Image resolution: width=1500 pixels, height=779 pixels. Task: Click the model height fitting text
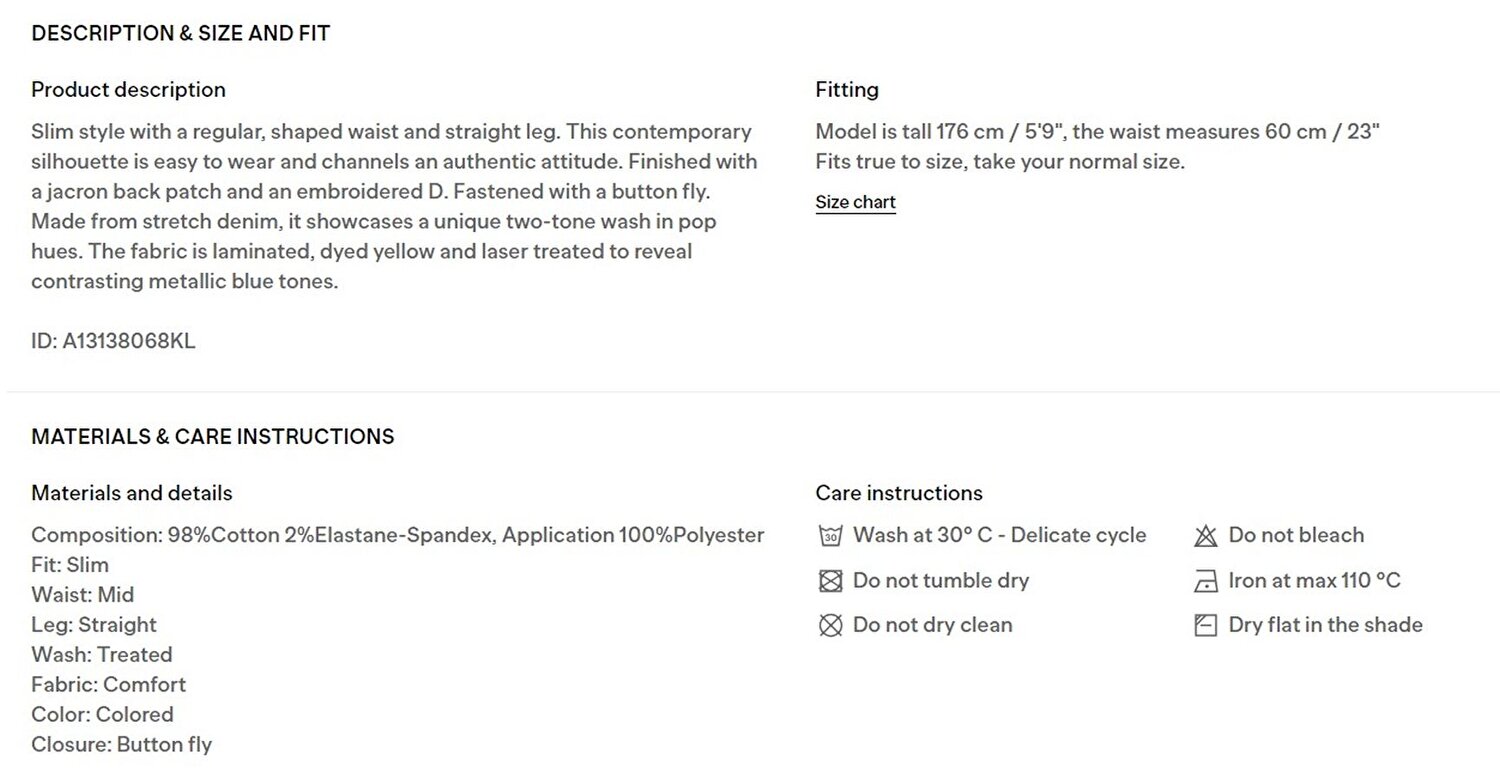click(x=1097, y=132)
